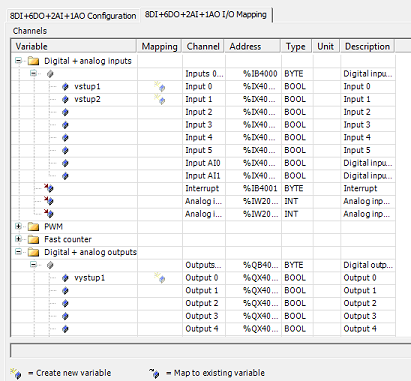
Task: Collapse the Digital + analog outputs folder
Action: tap(18, 252)
